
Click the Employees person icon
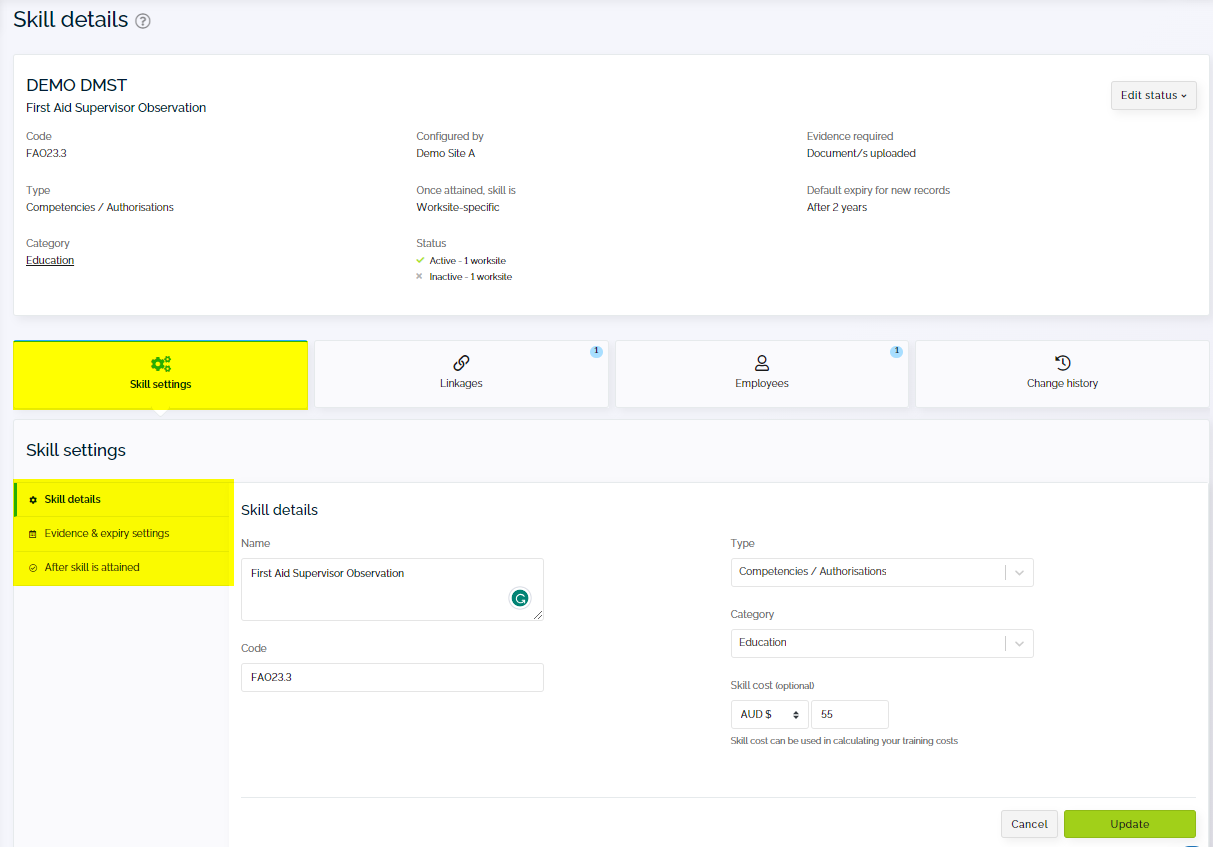pyautogui.click(x=762, y=363)
